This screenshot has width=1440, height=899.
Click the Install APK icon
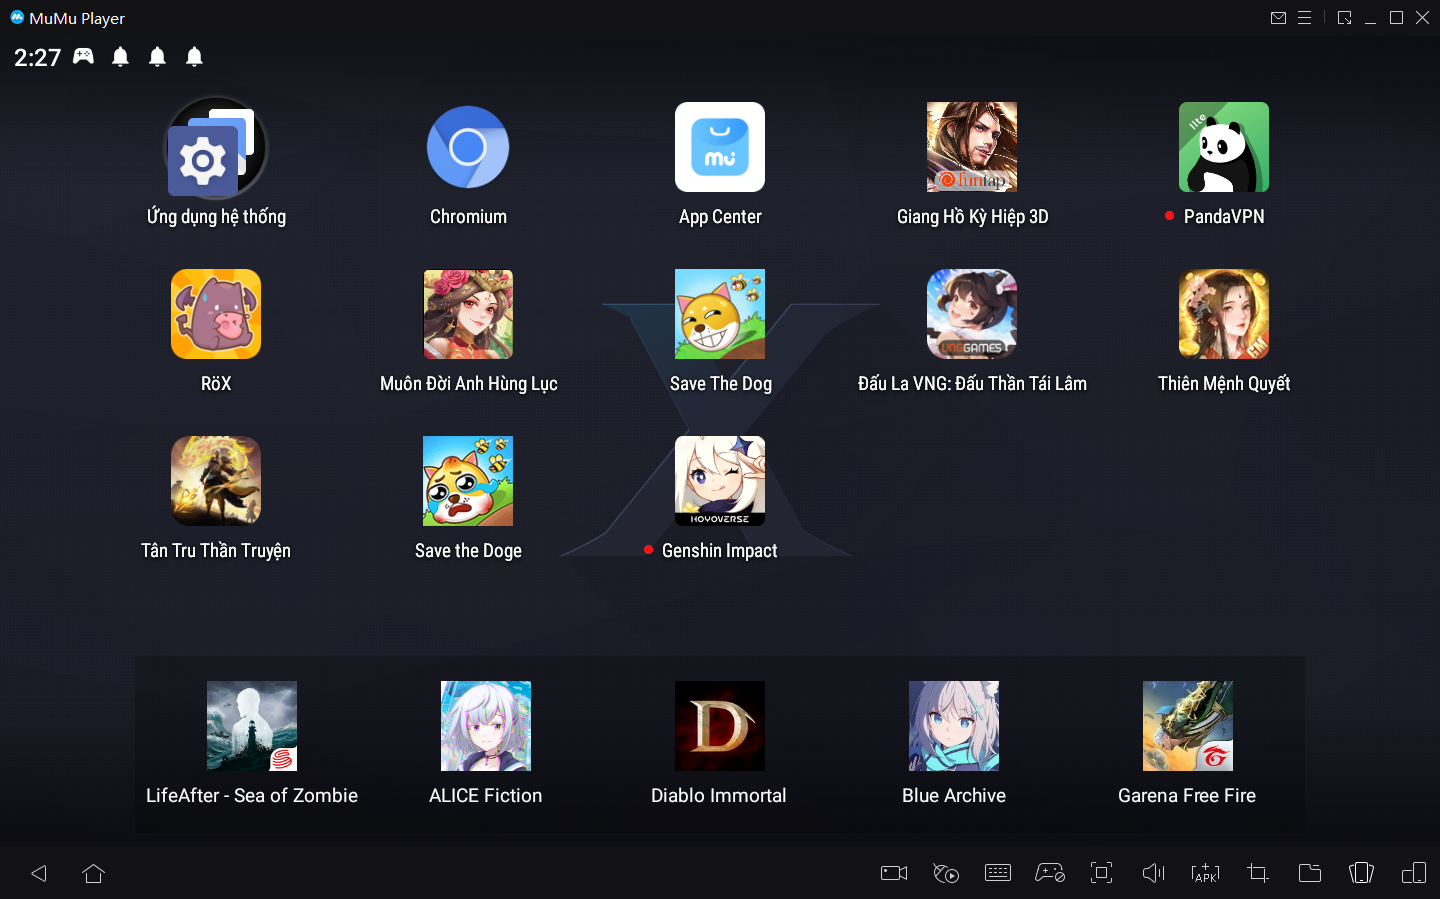1205,873
